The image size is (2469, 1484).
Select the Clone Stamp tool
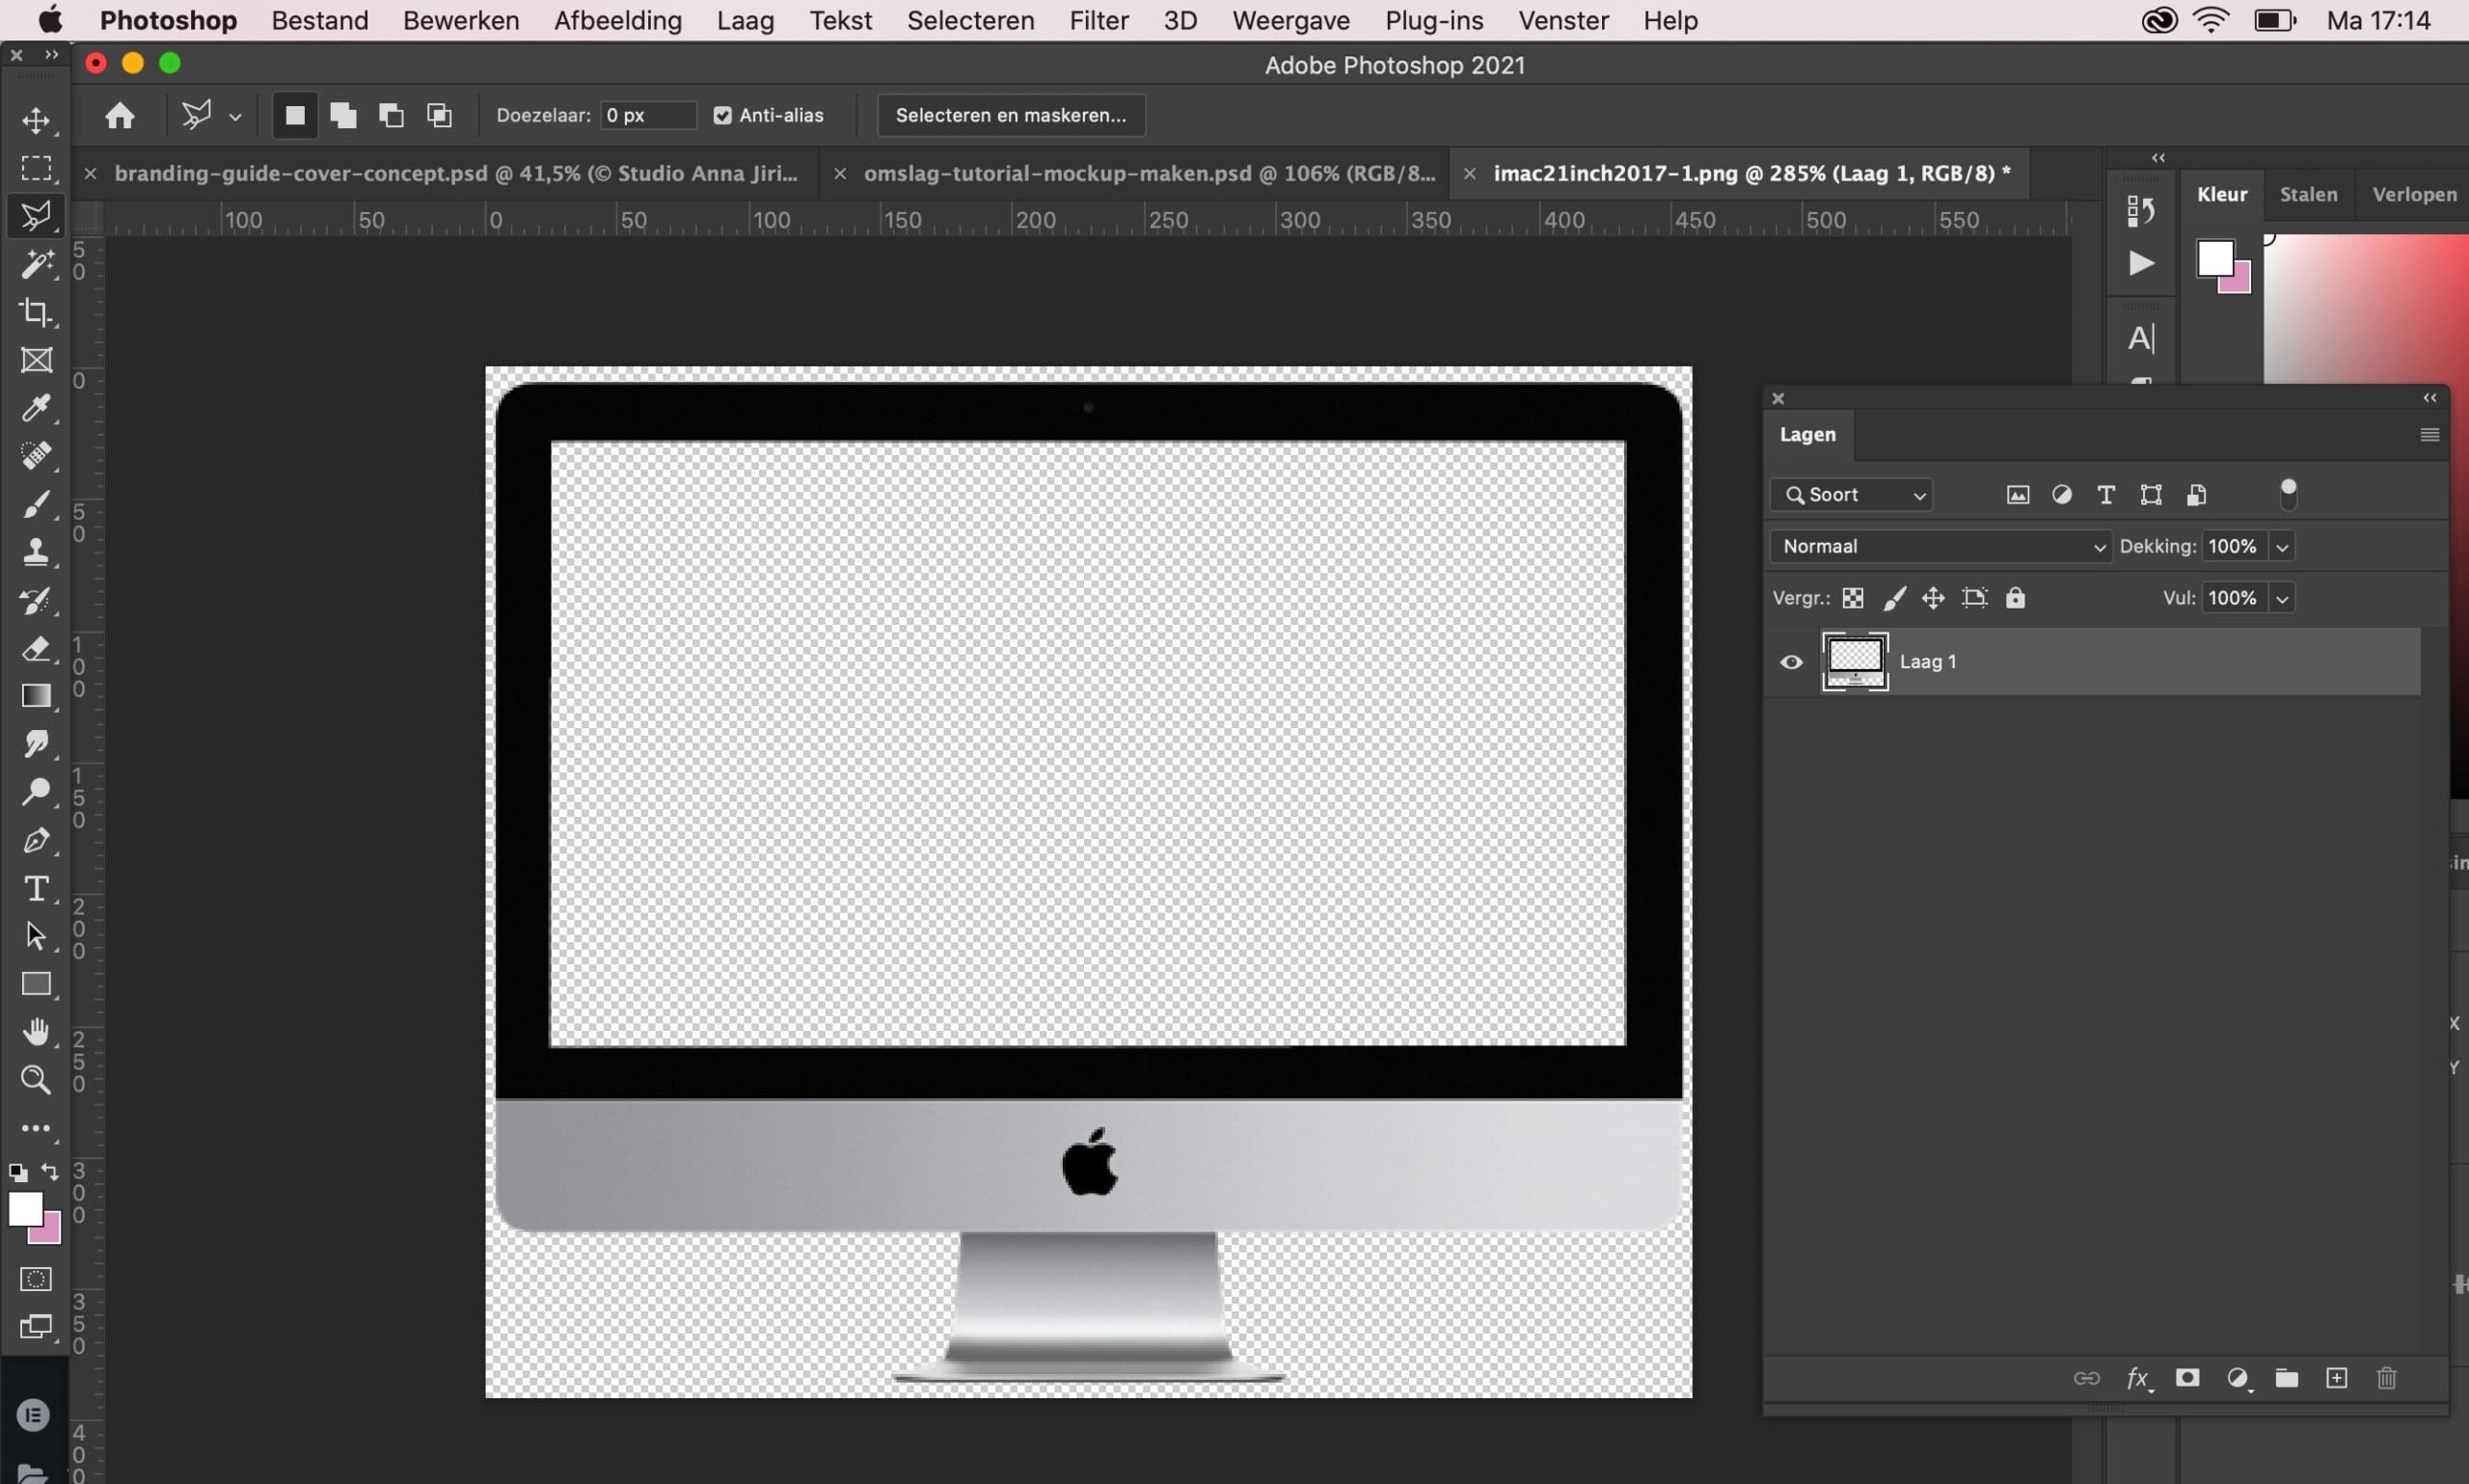coord(36,552)
